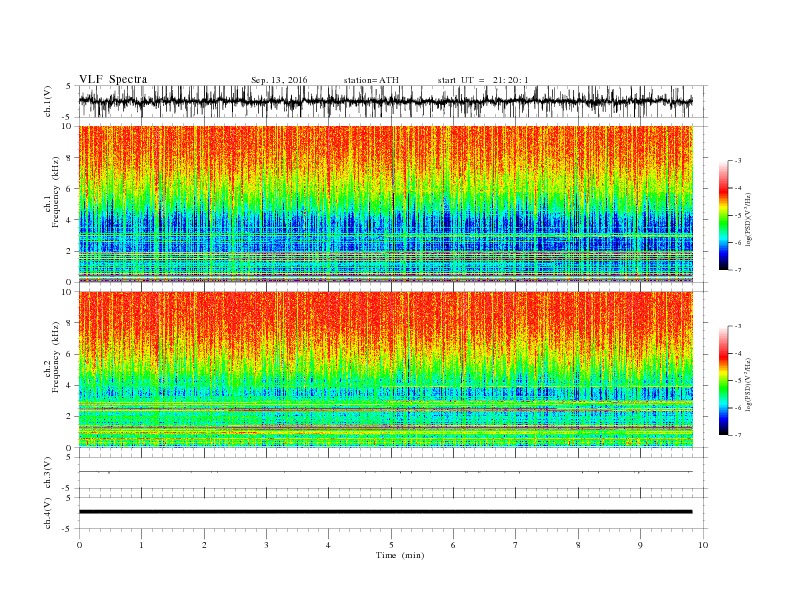Click the "9" minute tick label

point(640,545)
